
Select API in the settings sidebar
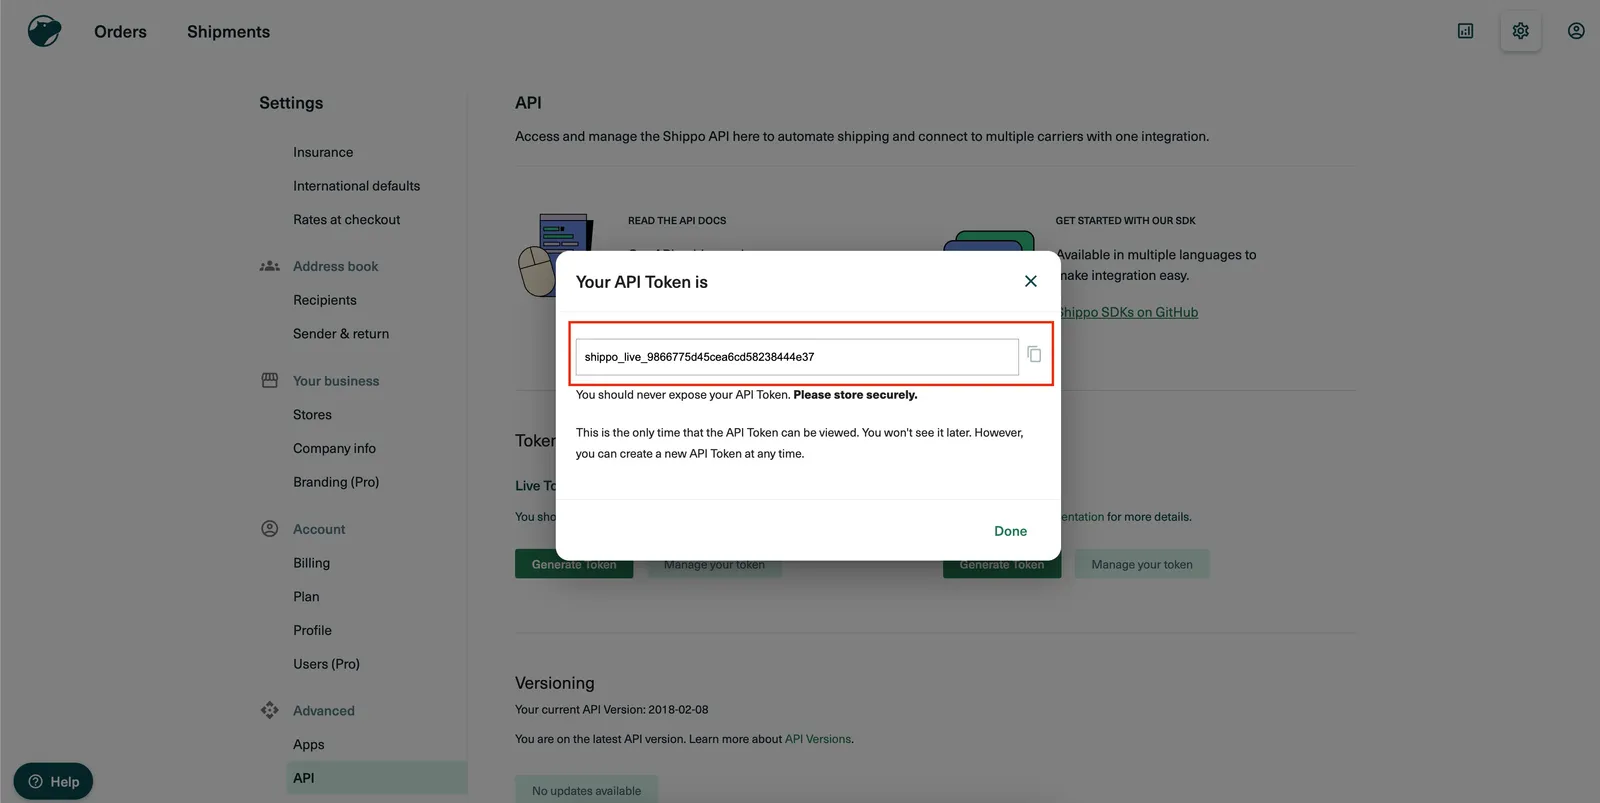377,778
